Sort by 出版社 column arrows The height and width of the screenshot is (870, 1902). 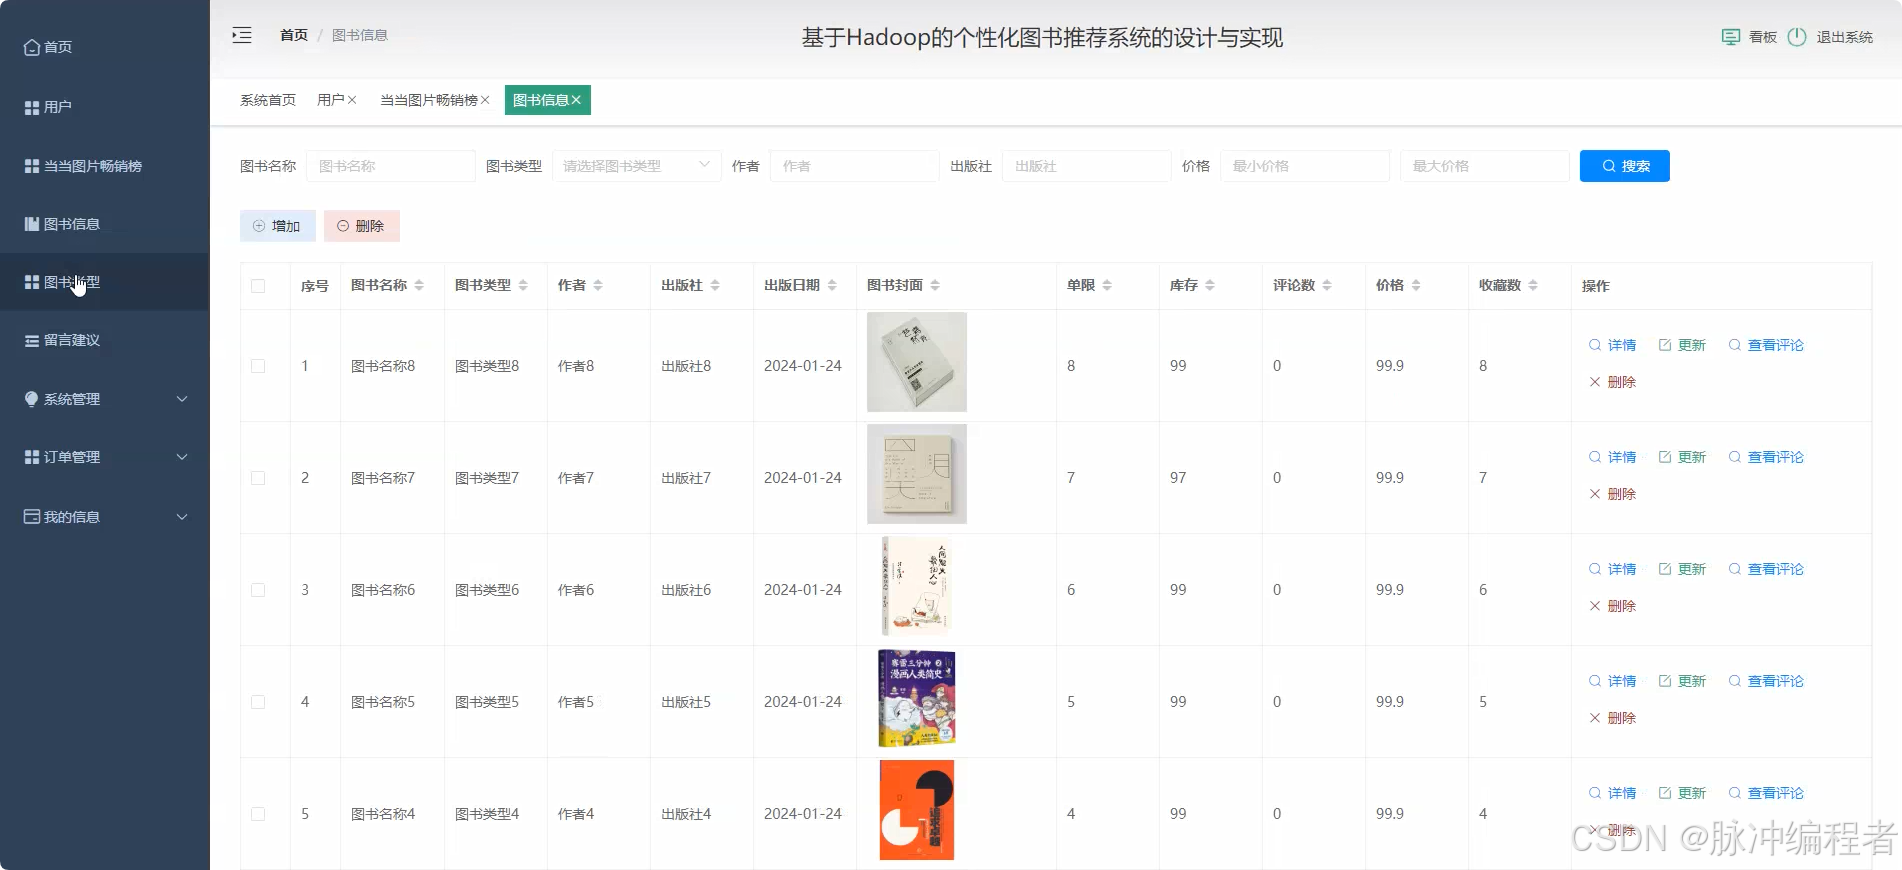click(715, 286)
